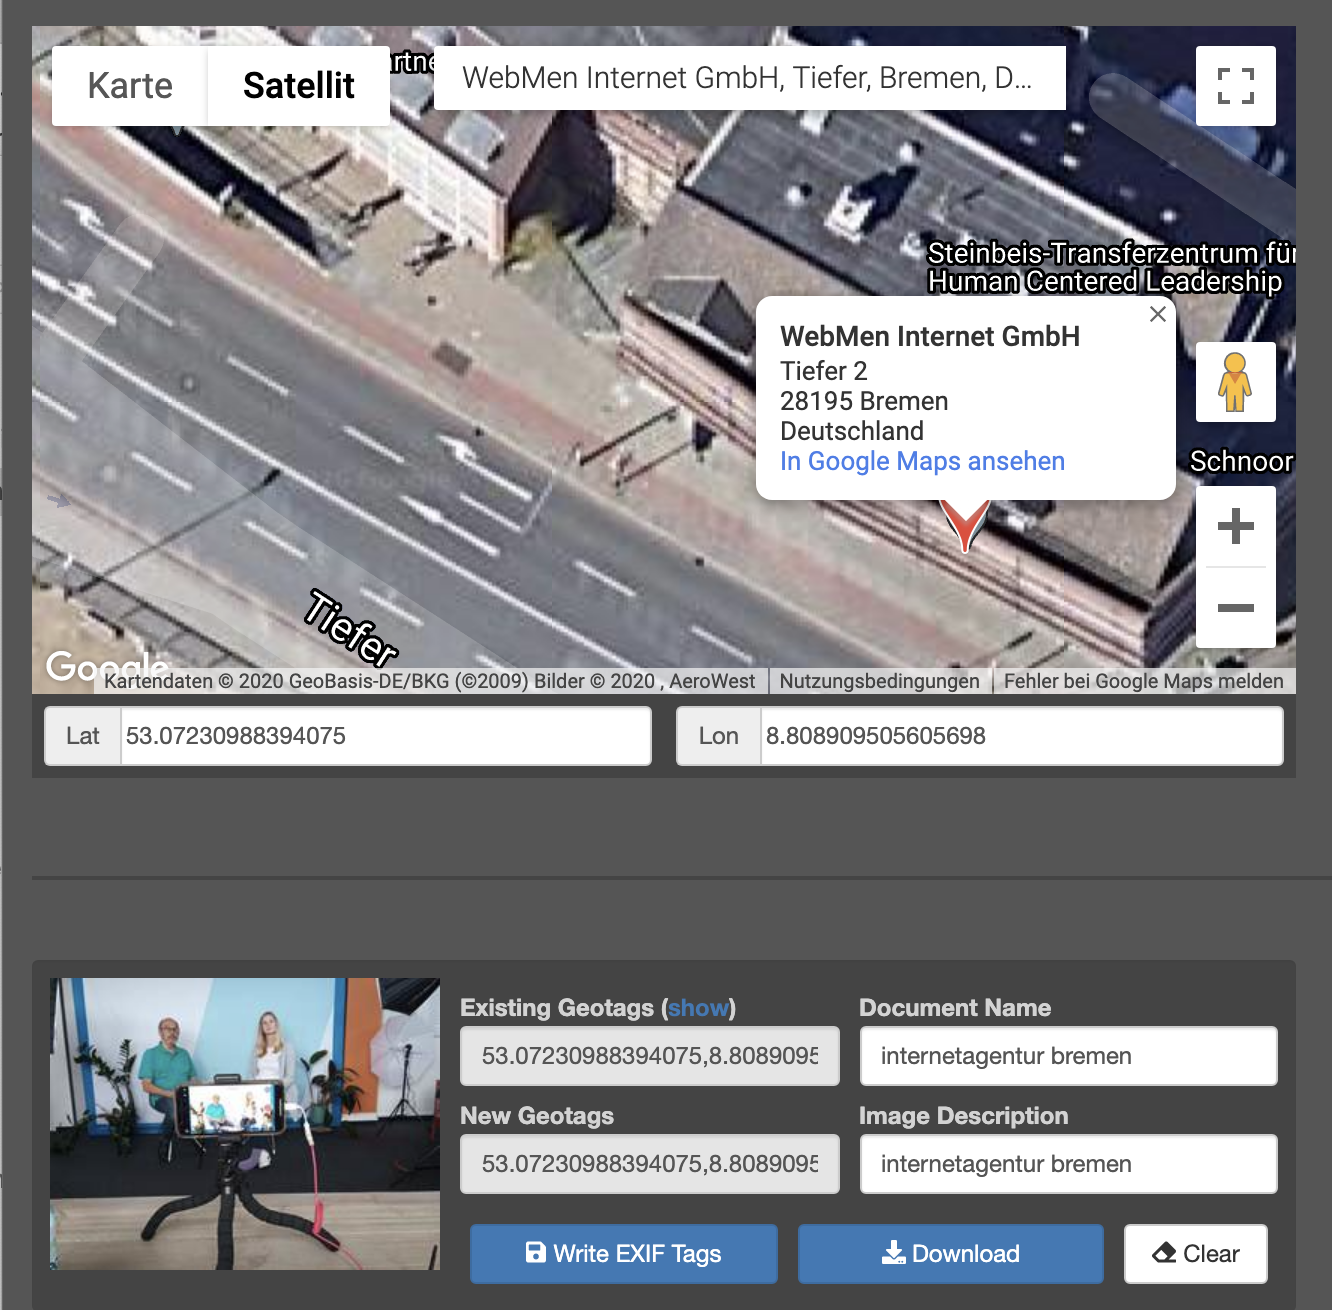Screen dimensions: 1332x1310
Task: Click the Existing Geotags field
Action: pos(650,1056)
